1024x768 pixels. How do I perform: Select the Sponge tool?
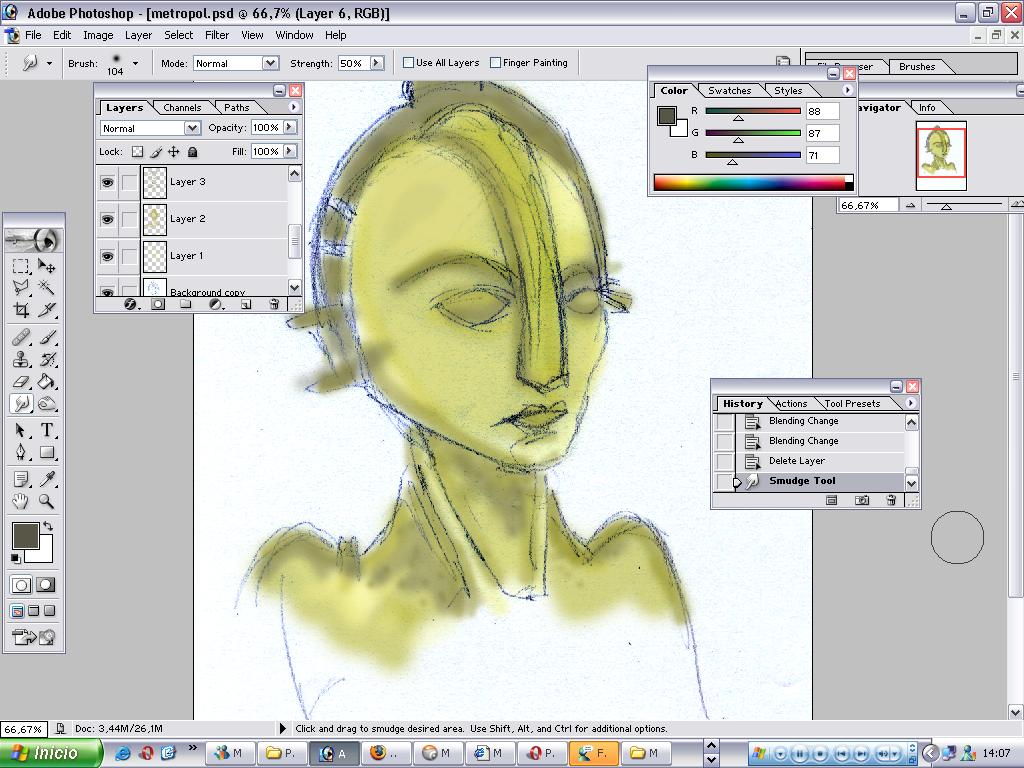[x=46, y=404]
